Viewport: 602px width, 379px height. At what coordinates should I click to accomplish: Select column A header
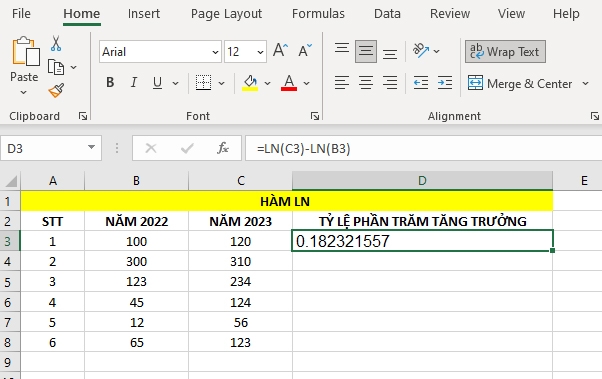pyautogui.click(x=53, y=180)
